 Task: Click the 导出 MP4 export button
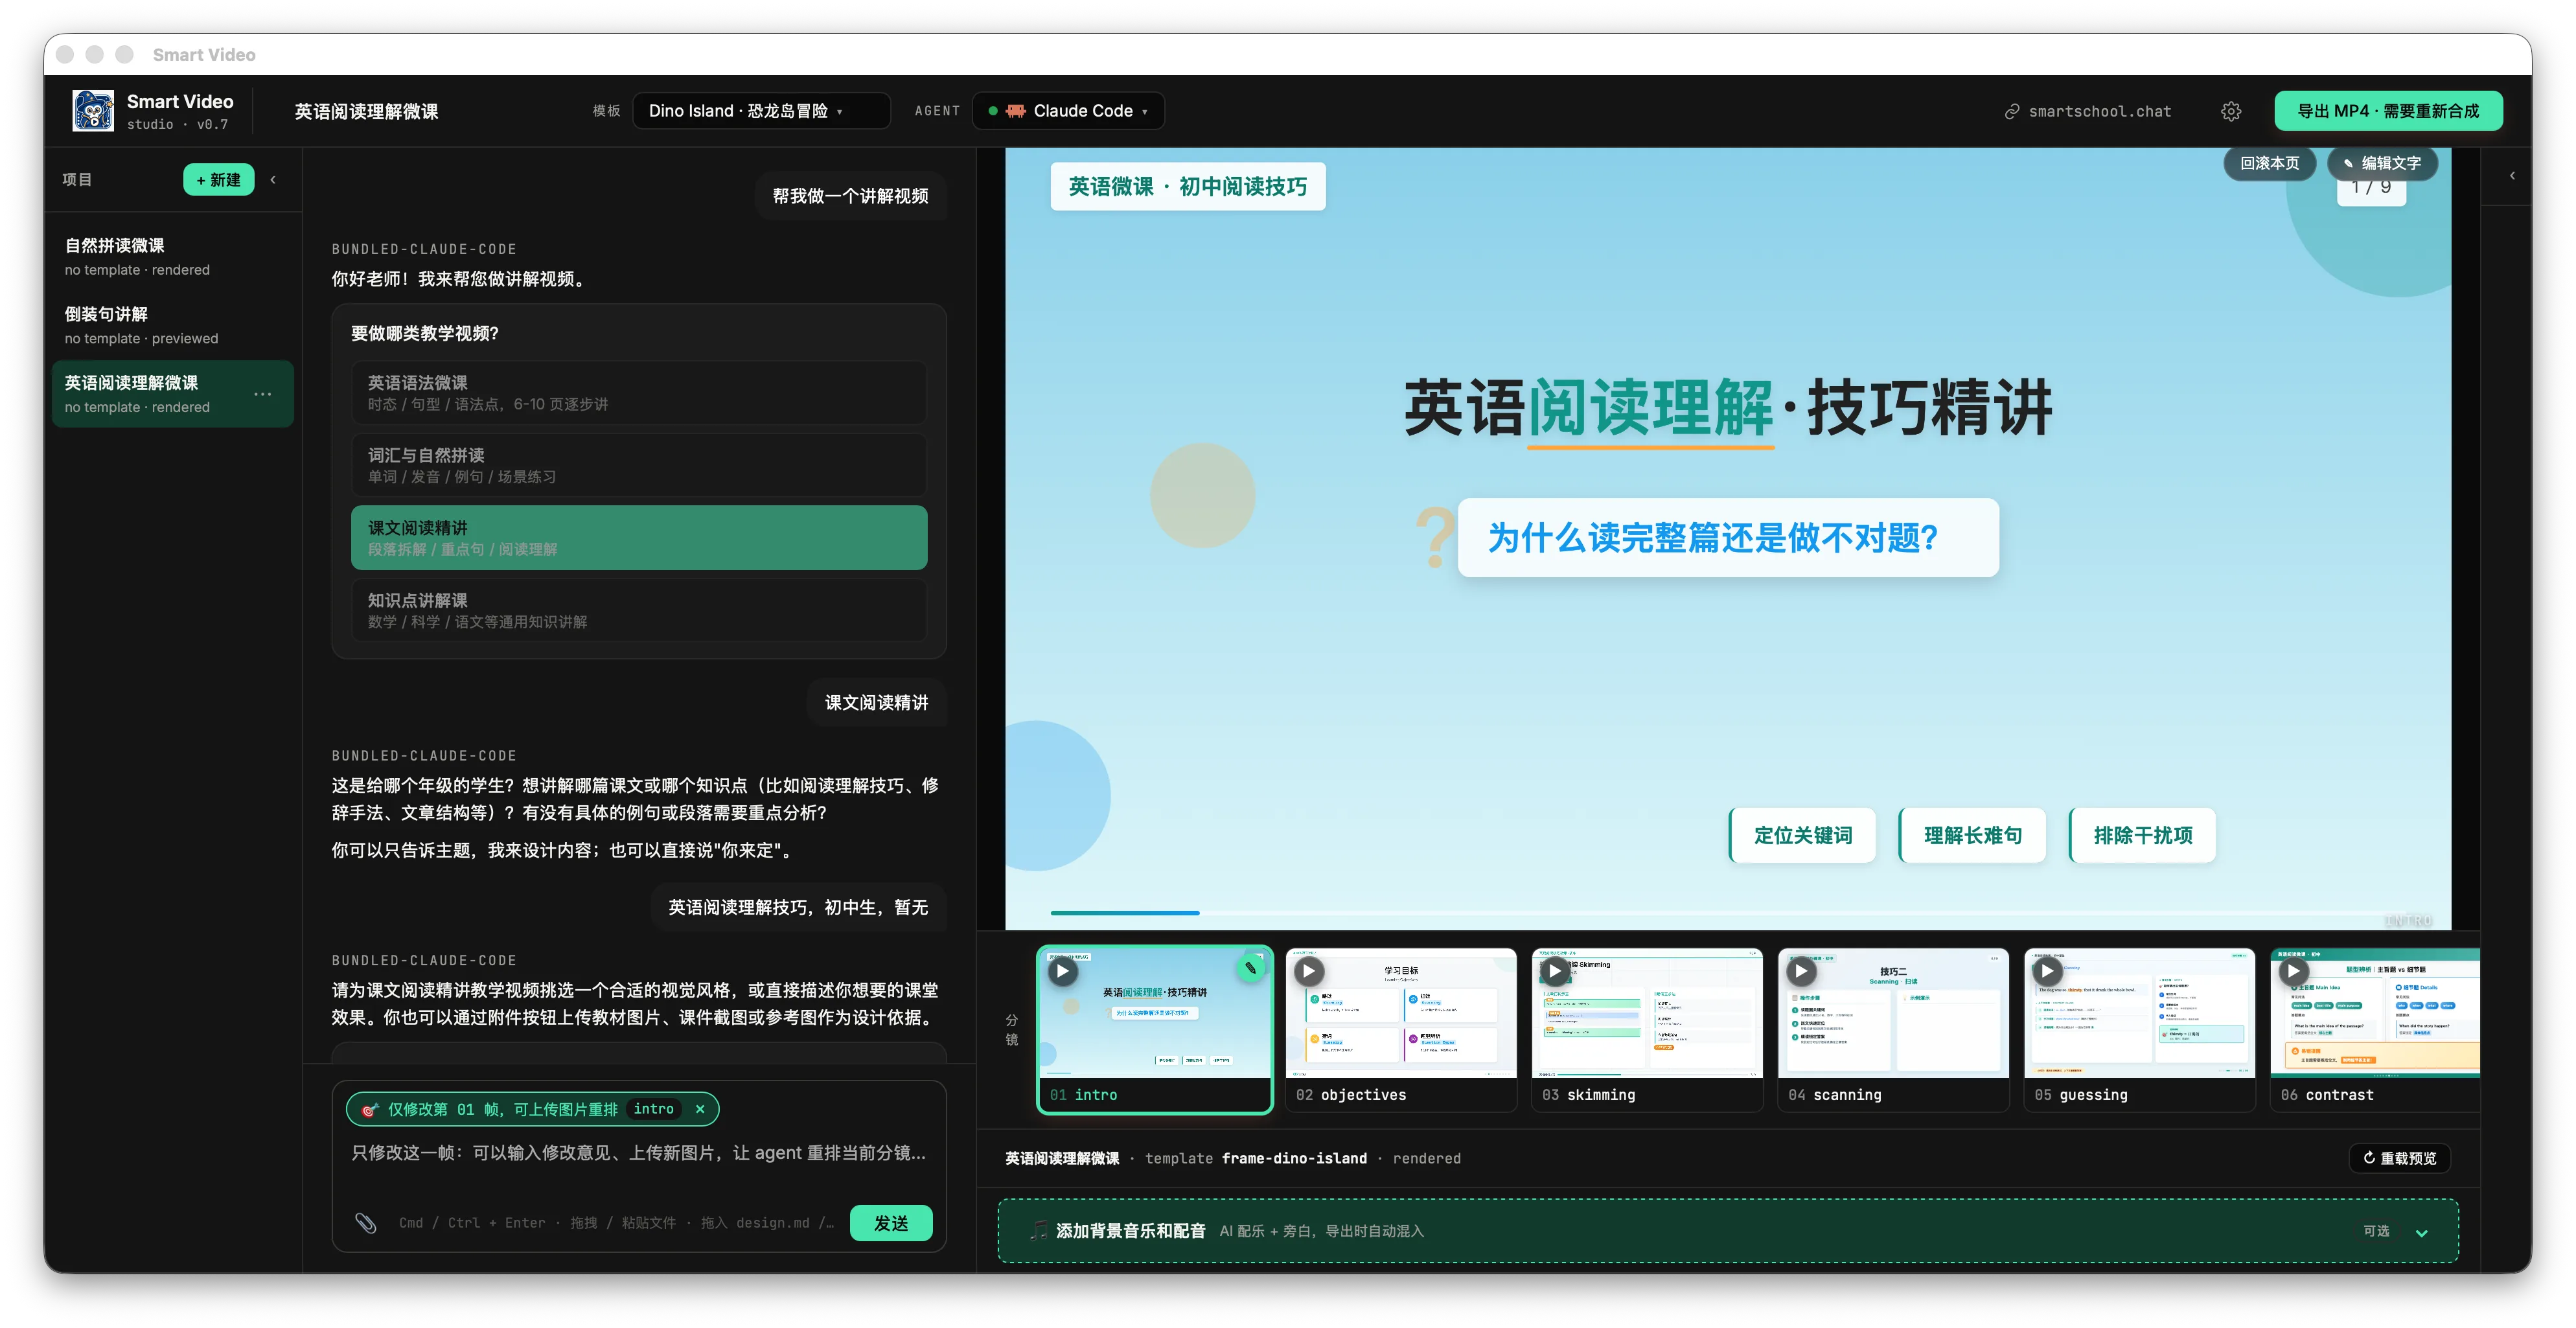[x=2388, y=111]
